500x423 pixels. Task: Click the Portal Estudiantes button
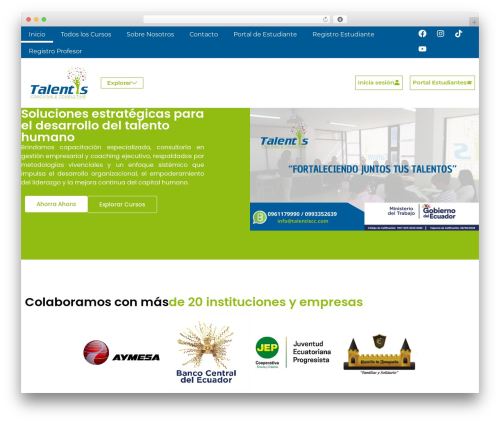pos(442,83)
